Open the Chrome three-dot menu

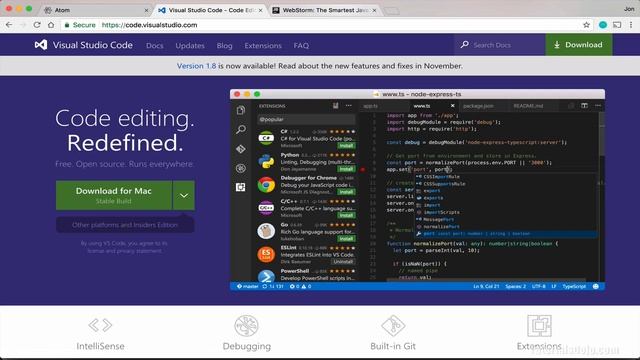631,25
